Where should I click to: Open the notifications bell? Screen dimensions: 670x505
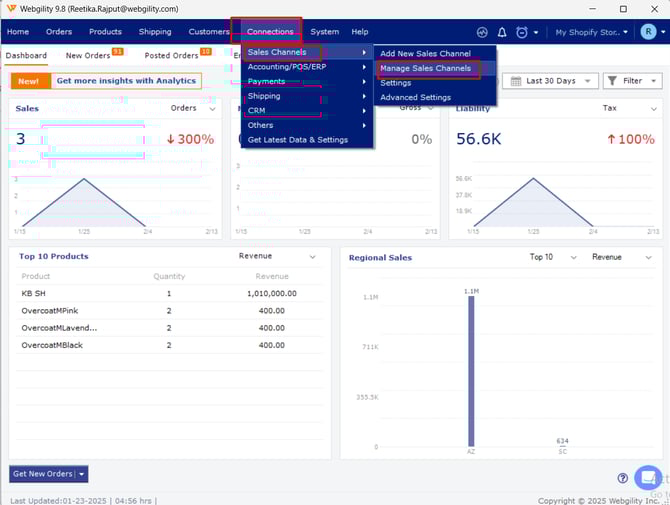pyautogui.click(x=502, y=32)
